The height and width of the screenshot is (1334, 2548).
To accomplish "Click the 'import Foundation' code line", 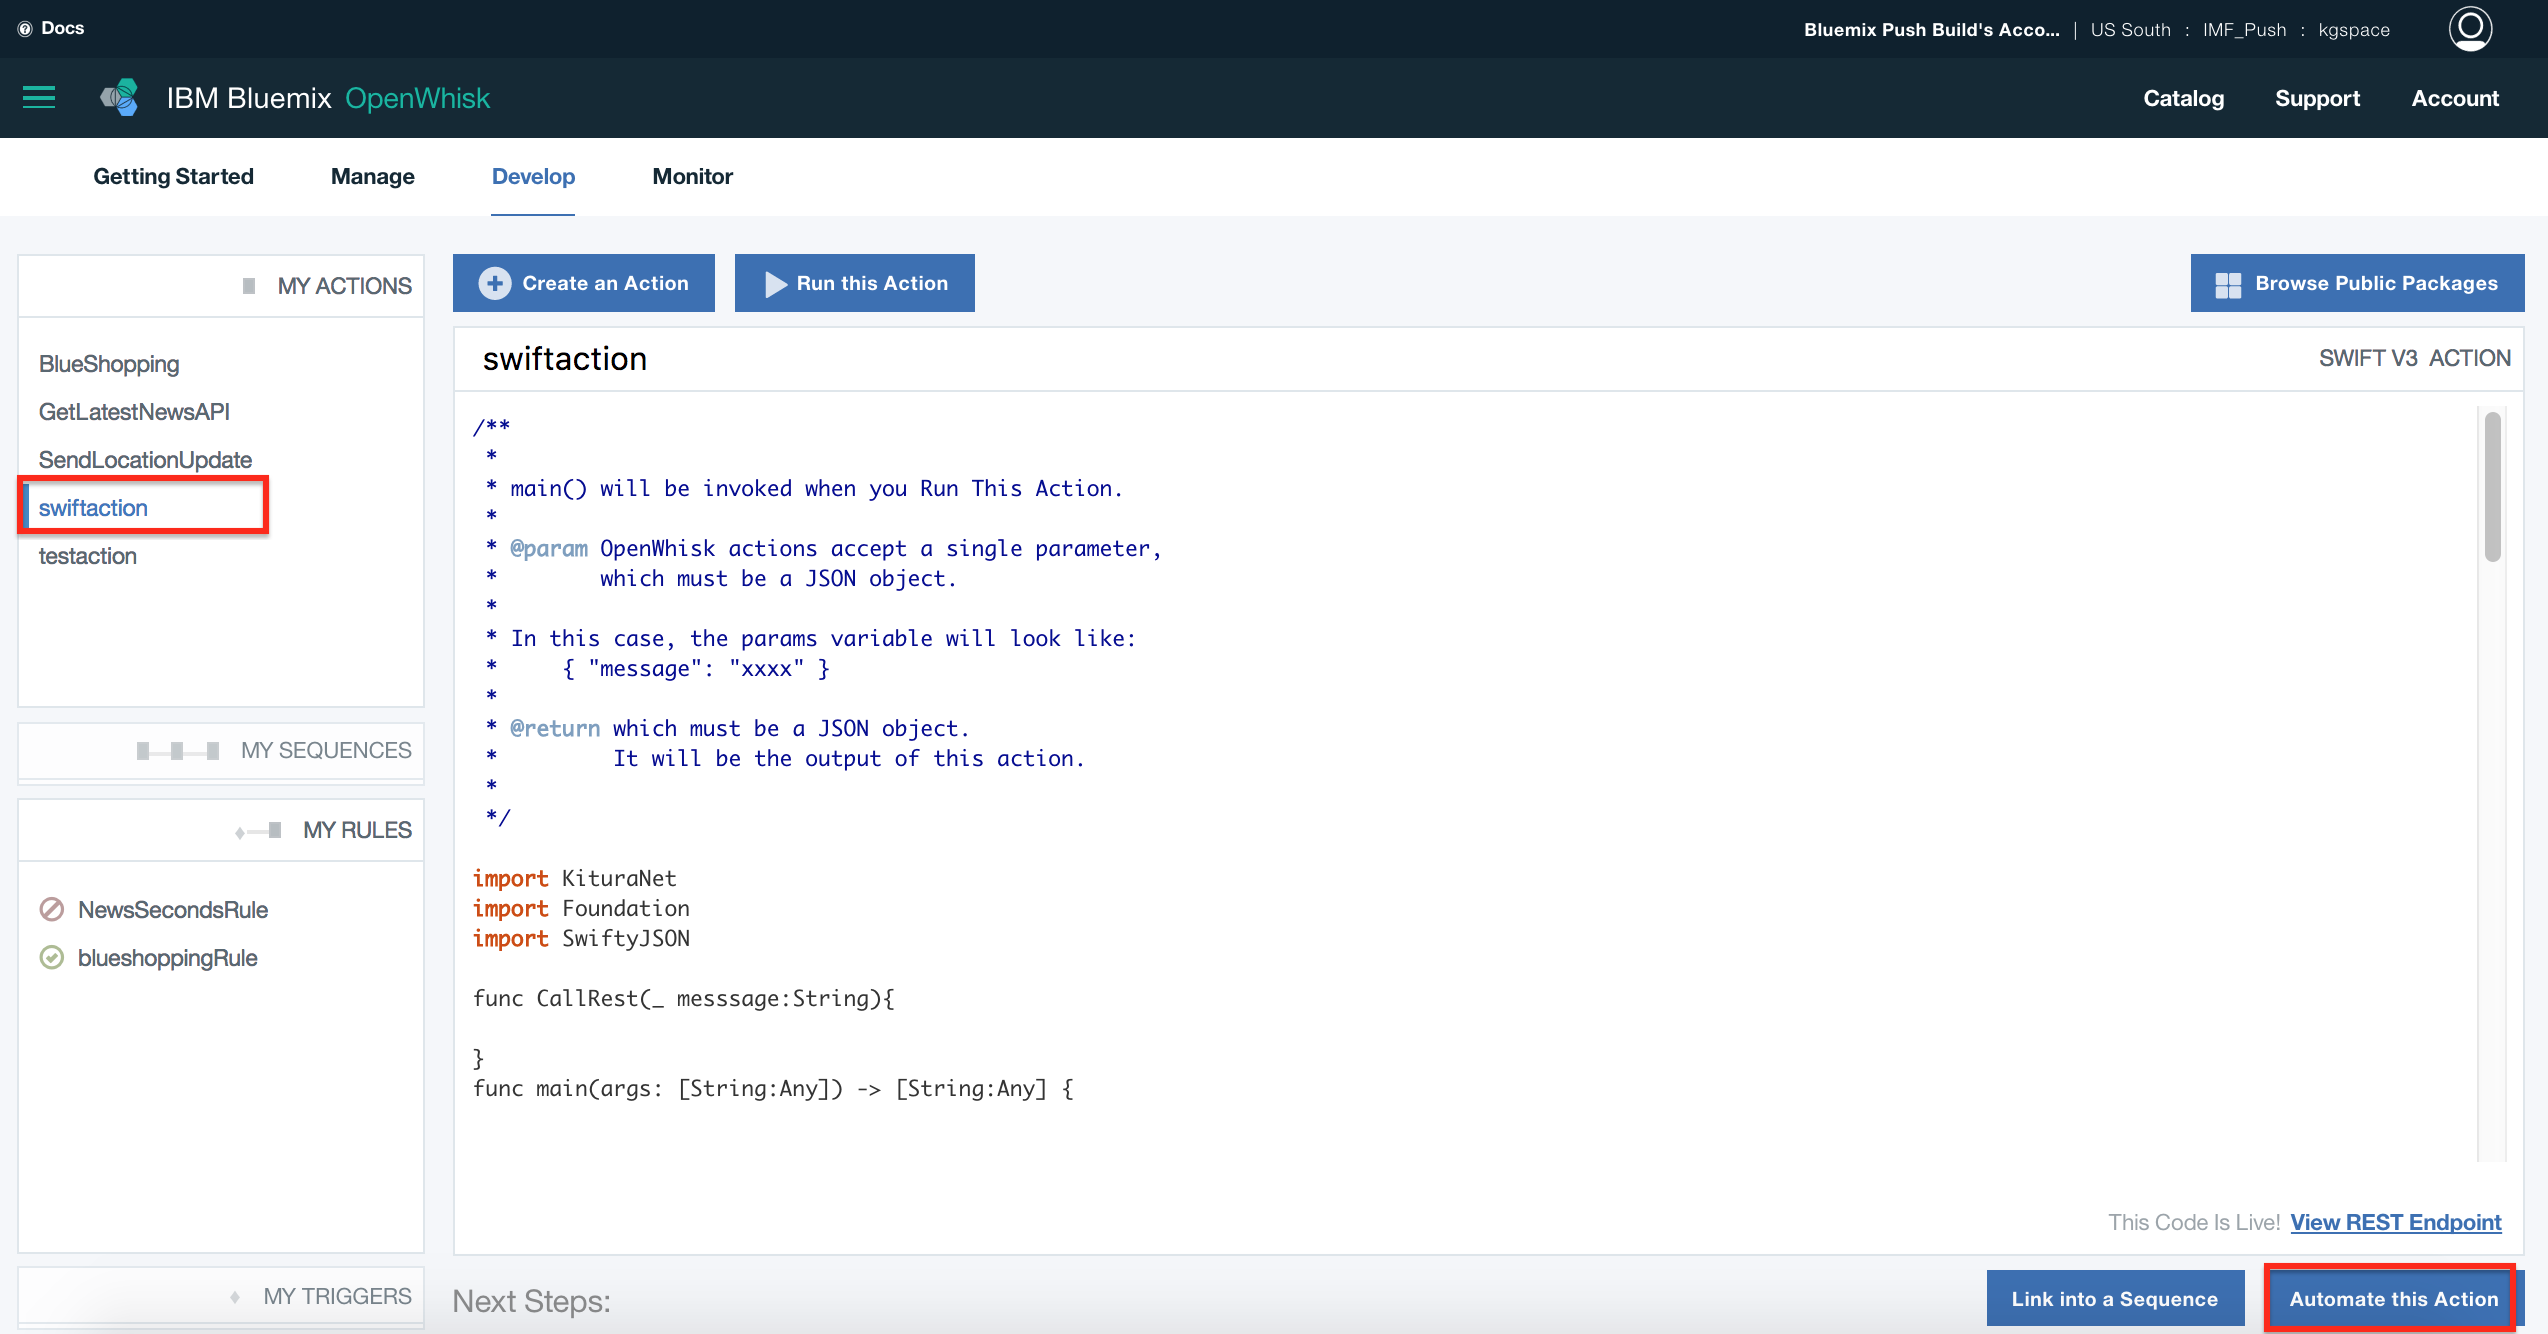I will (x=581, y=908).
